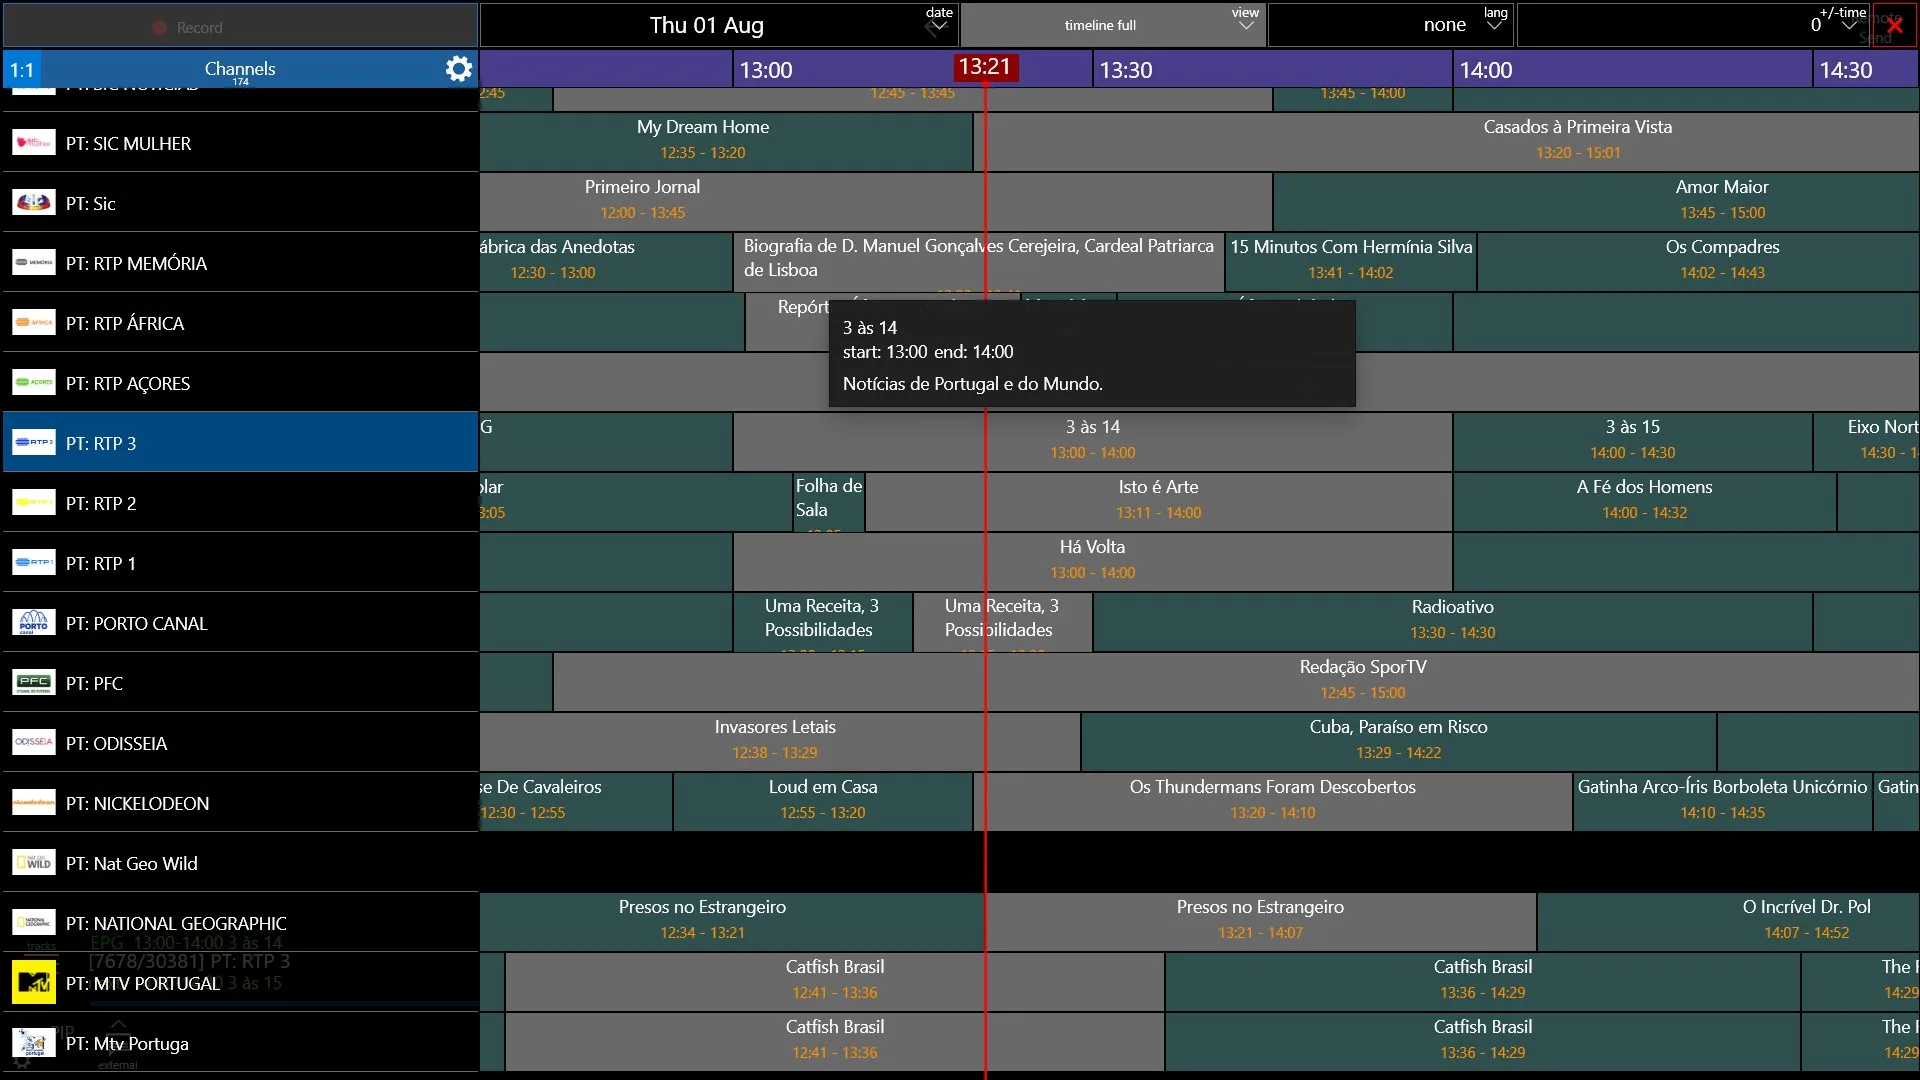
Task: Click the 13:00 timeline header
Action: point(766,70)
